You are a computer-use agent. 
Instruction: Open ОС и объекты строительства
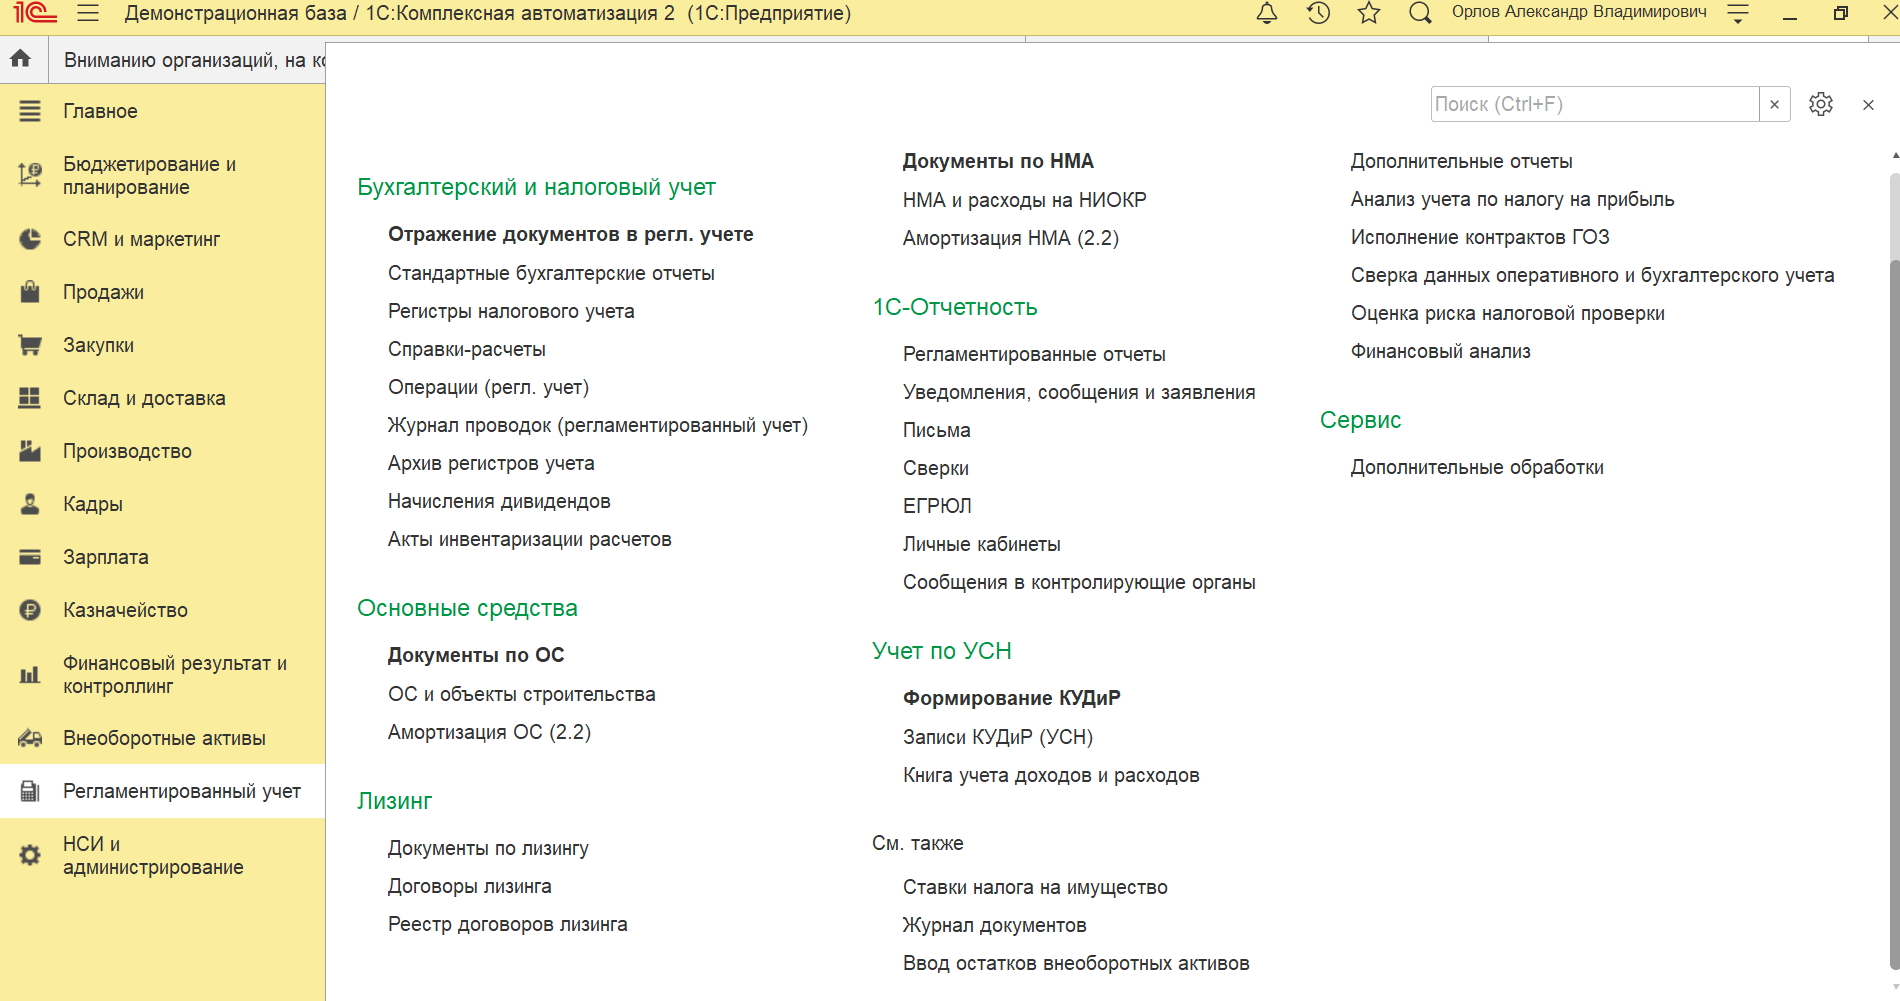coord(522,694)
